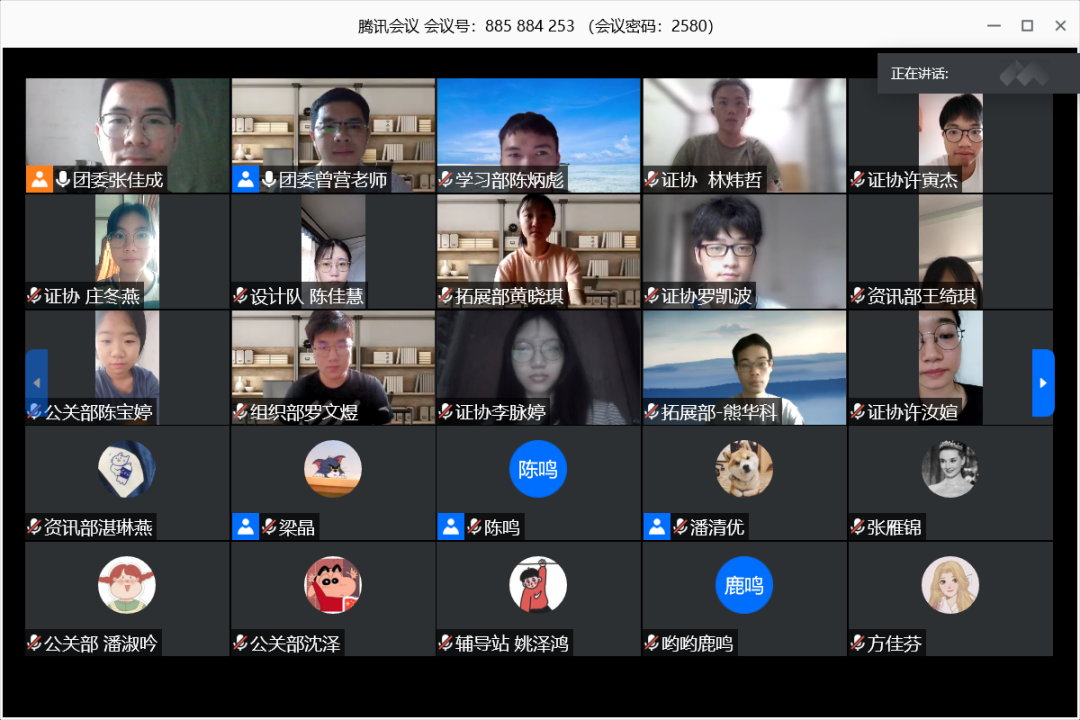Click the microphone icon next to 团委张佳成
This screenshot has height=720, width=1080.
63,180
